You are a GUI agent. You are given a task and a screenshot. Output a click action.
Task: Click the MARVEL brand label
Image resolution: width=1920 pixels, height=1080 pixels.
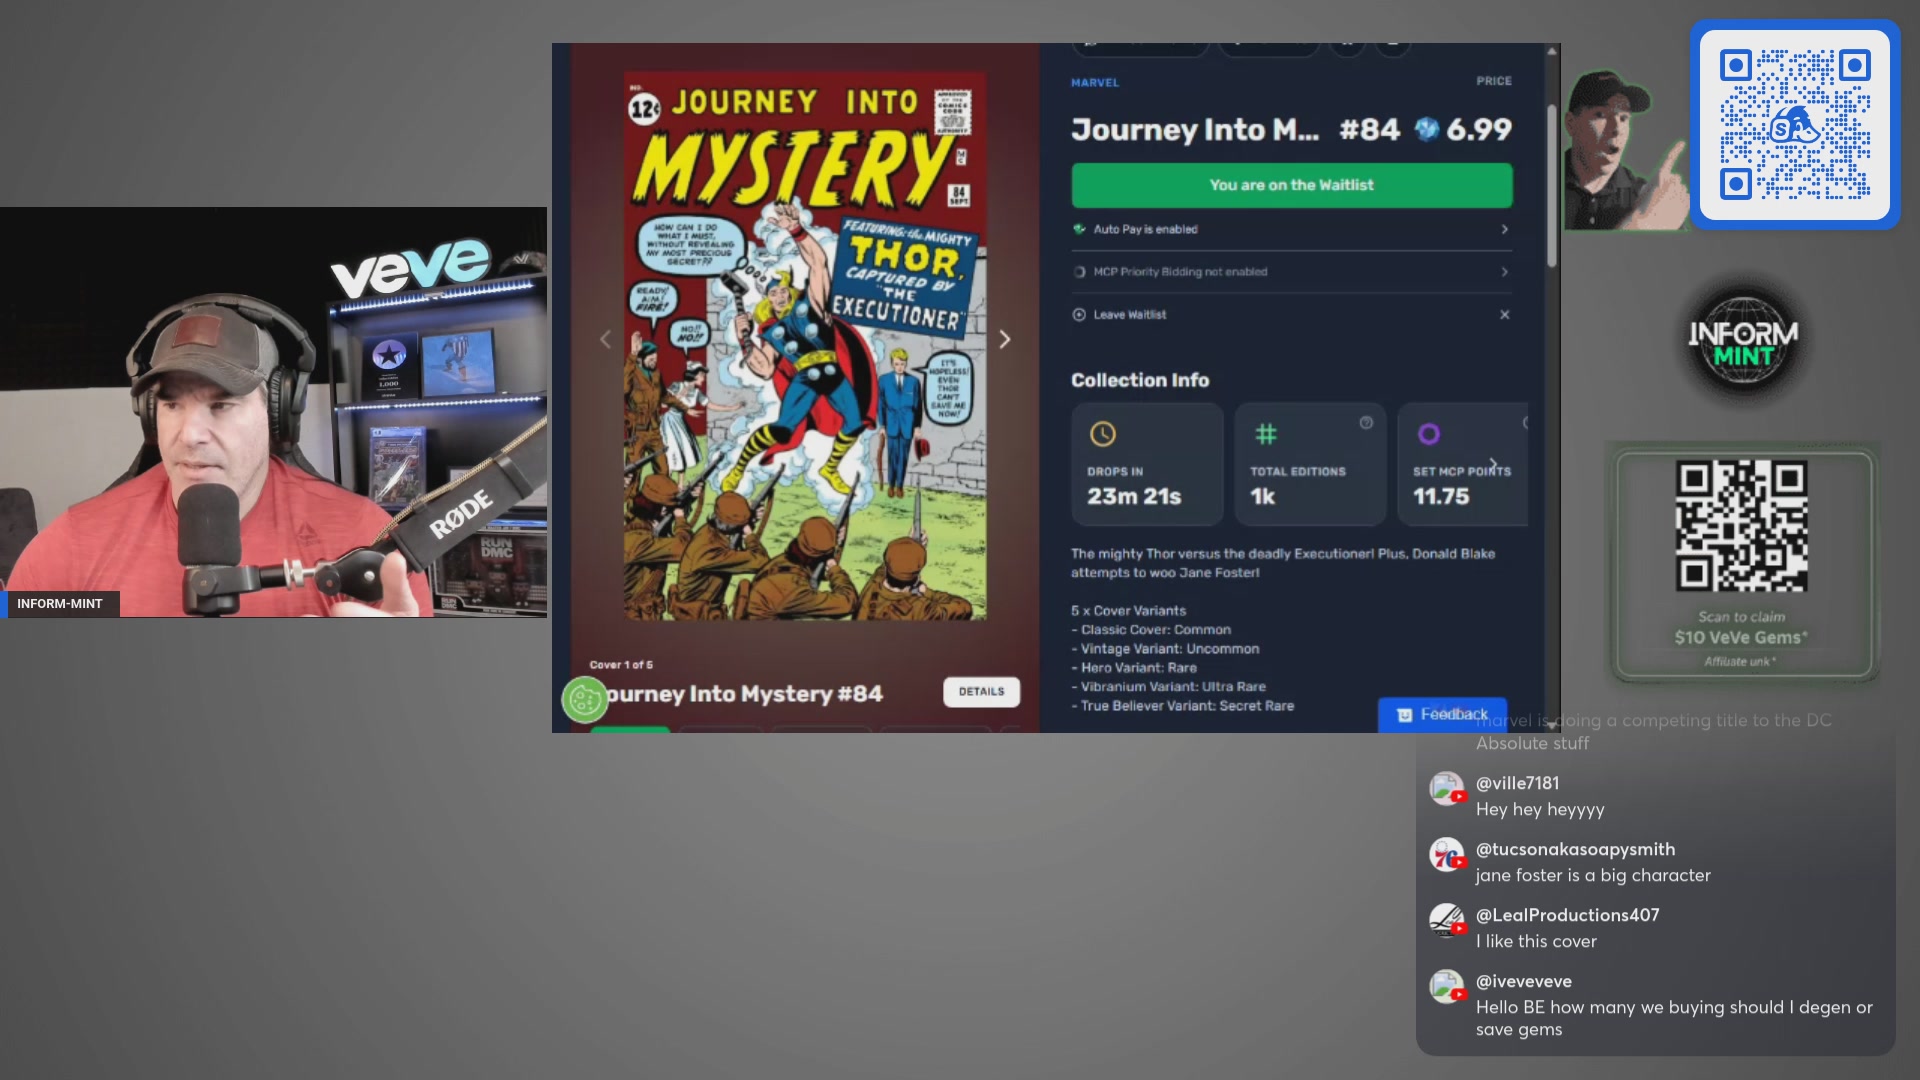click(x=1095, y=83)
